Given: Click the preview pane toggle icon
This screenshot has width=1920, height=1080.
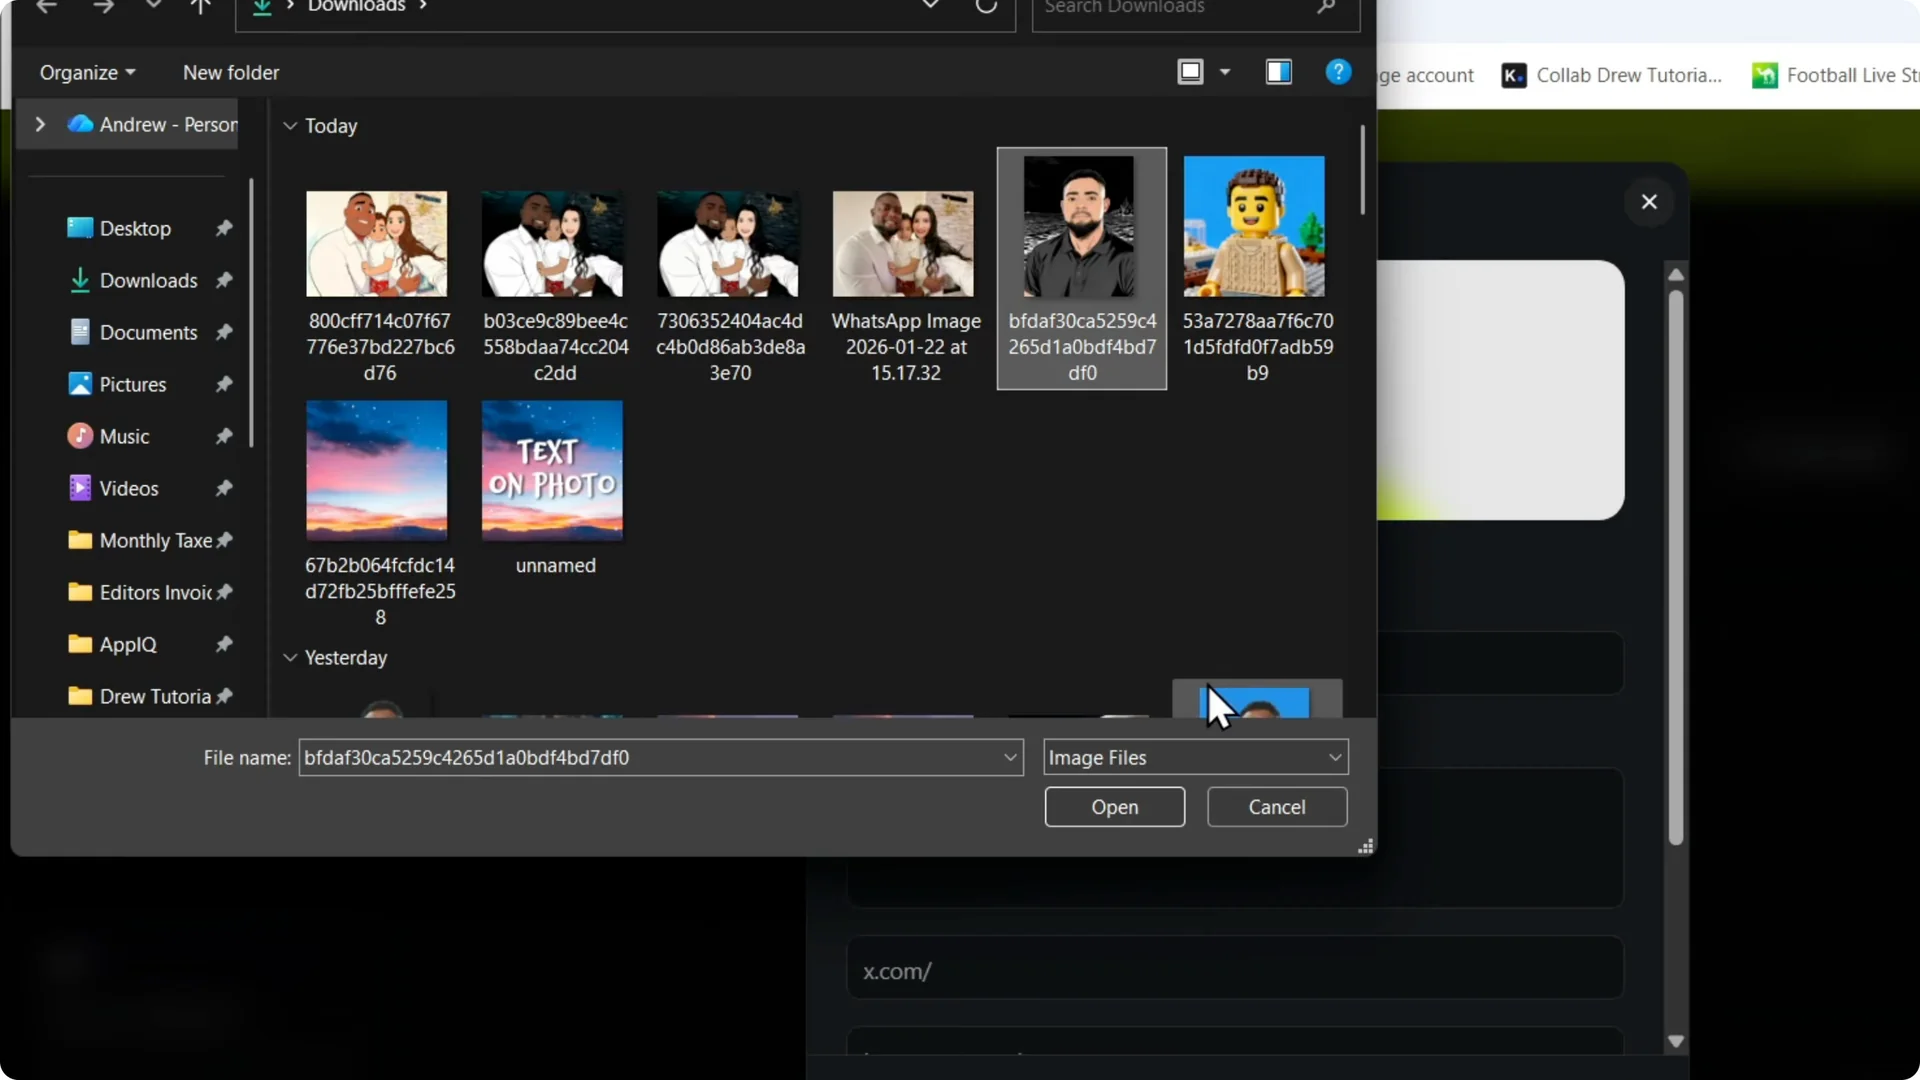Looking at the screenshot, I should pos(1277,71).
